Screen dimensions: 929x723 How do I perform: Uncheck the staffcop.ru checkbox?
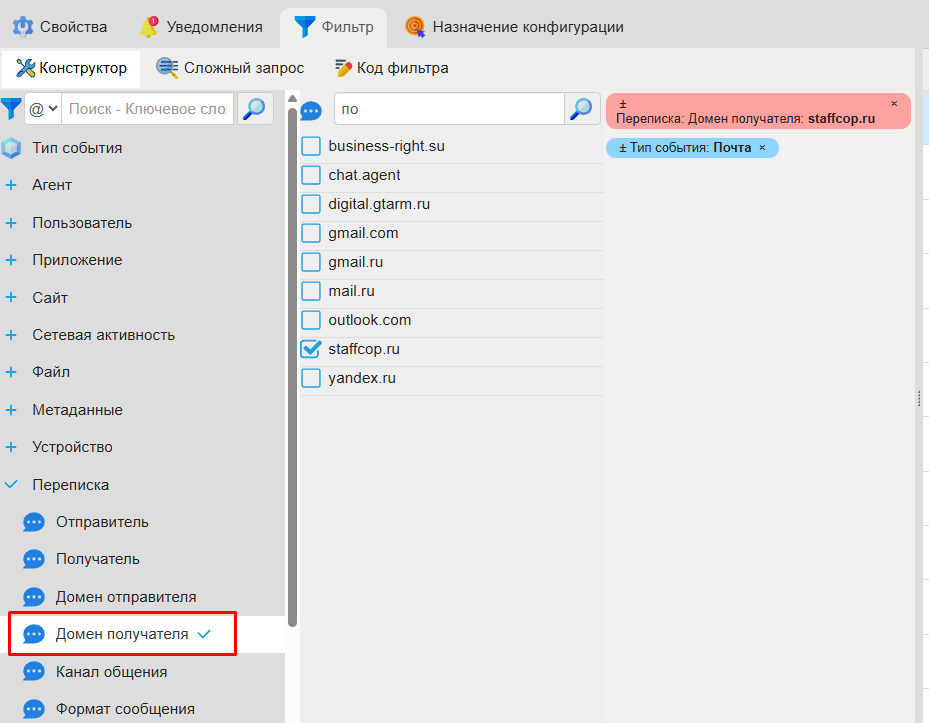tap(311, 350)
